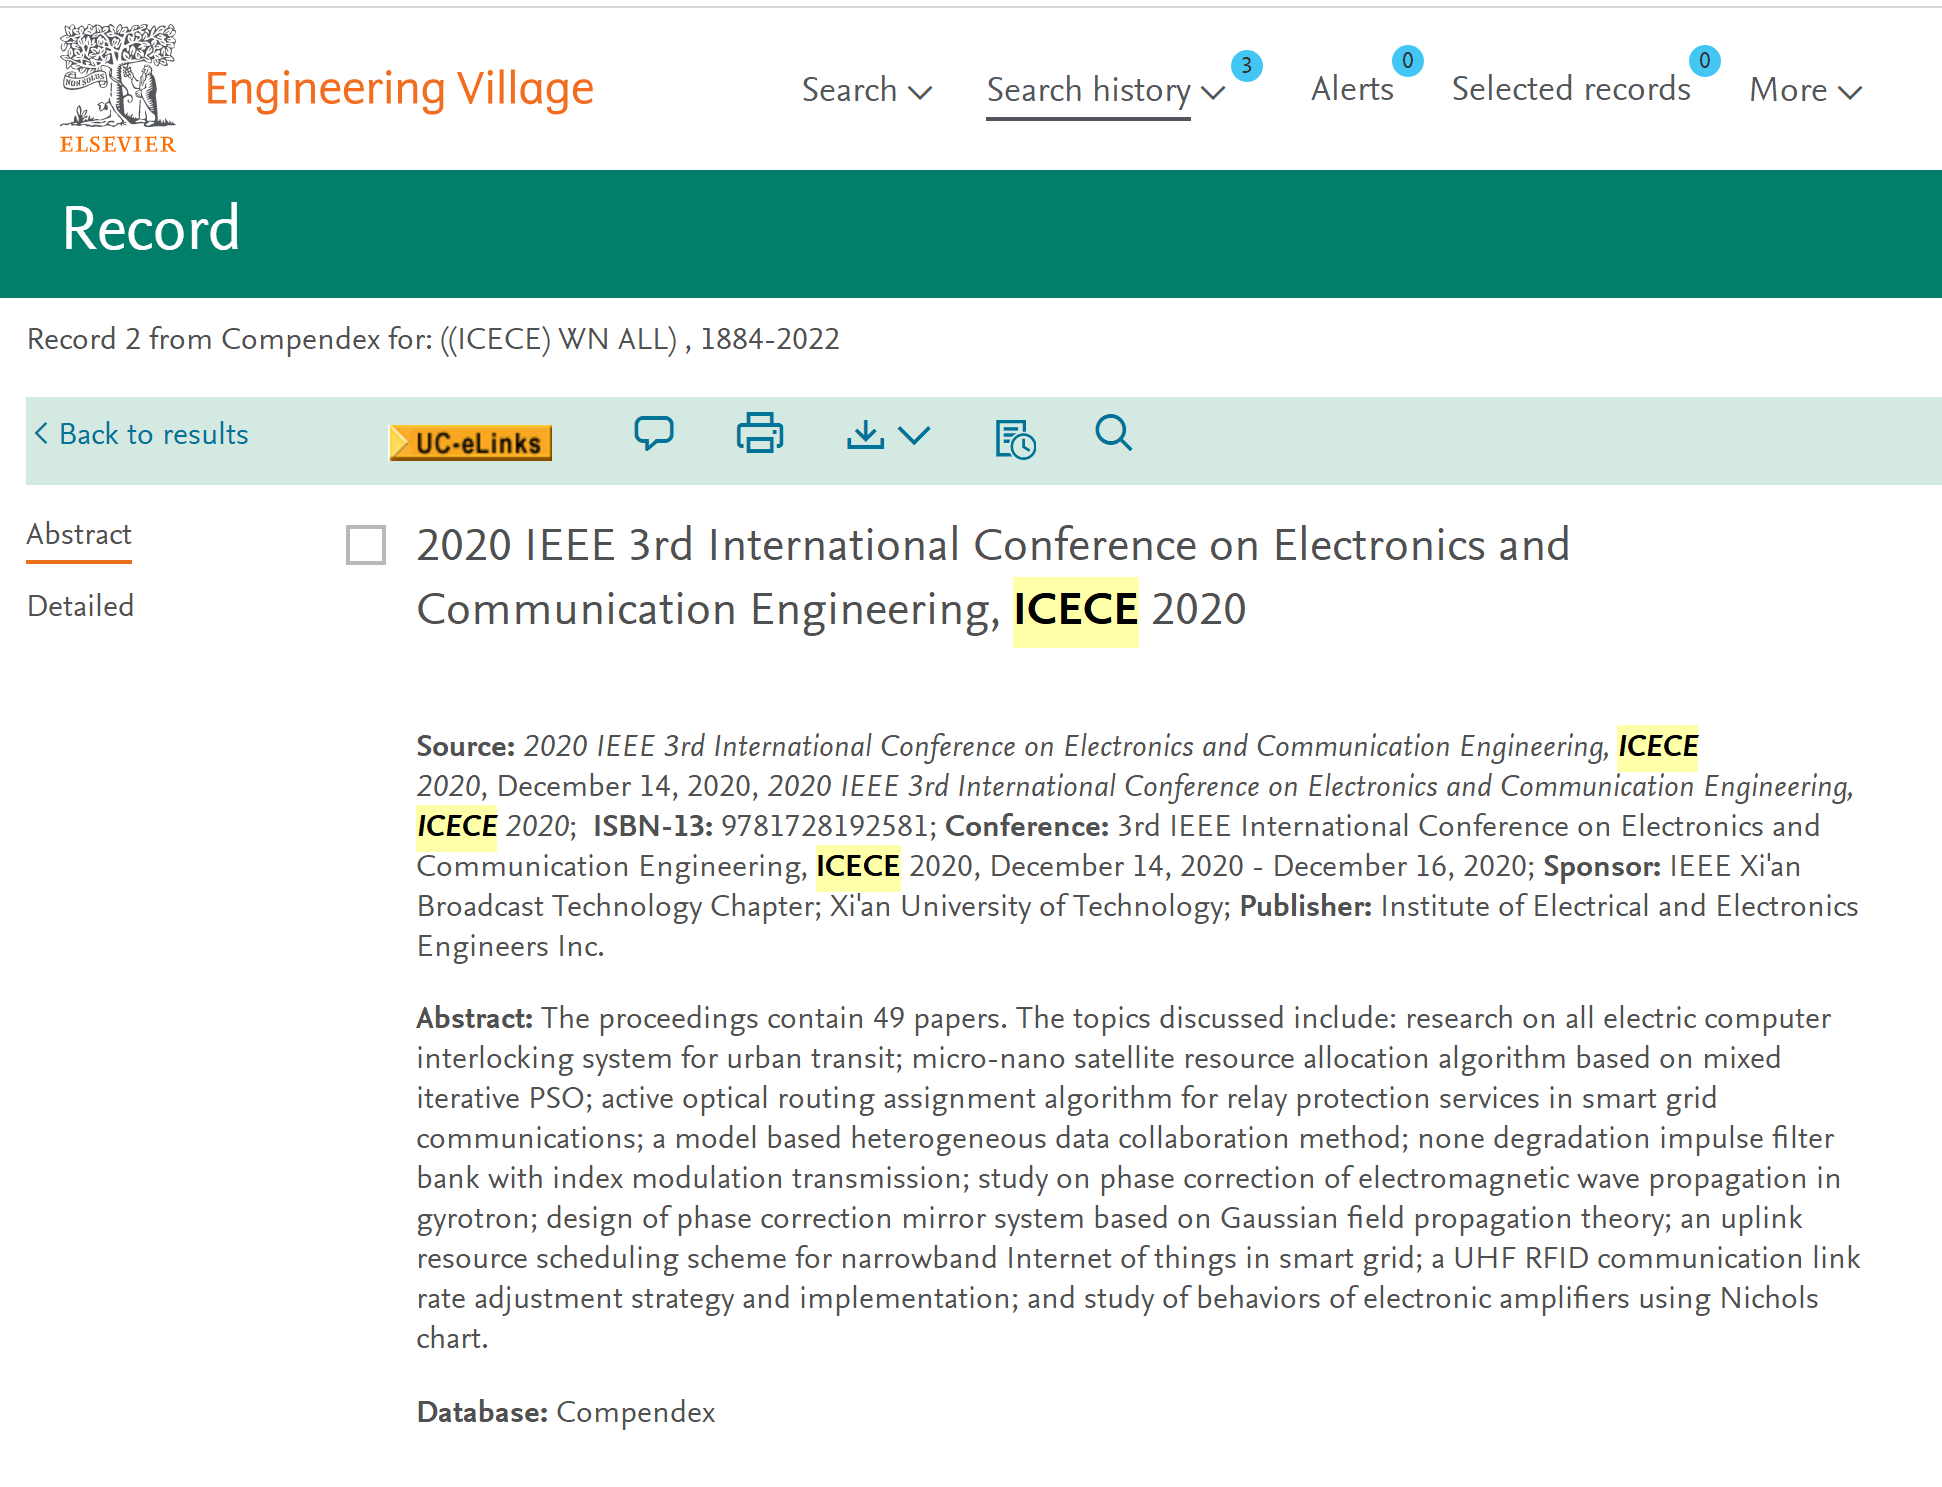Print this record using printer icon
Viewport: 1942px width, 1487px height.
coord(760,434)
